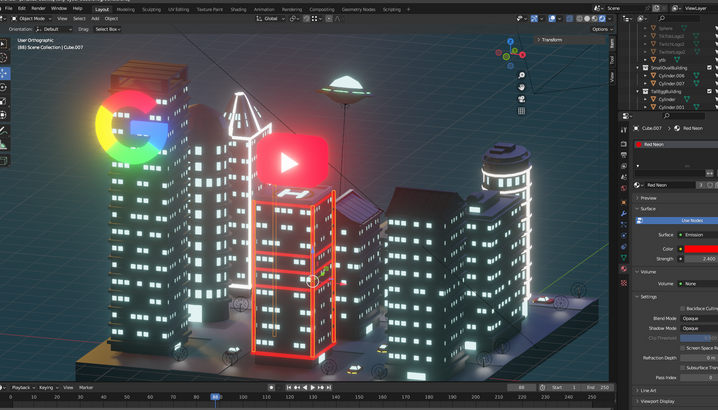Toggle viewport X-ray mode

569,19
